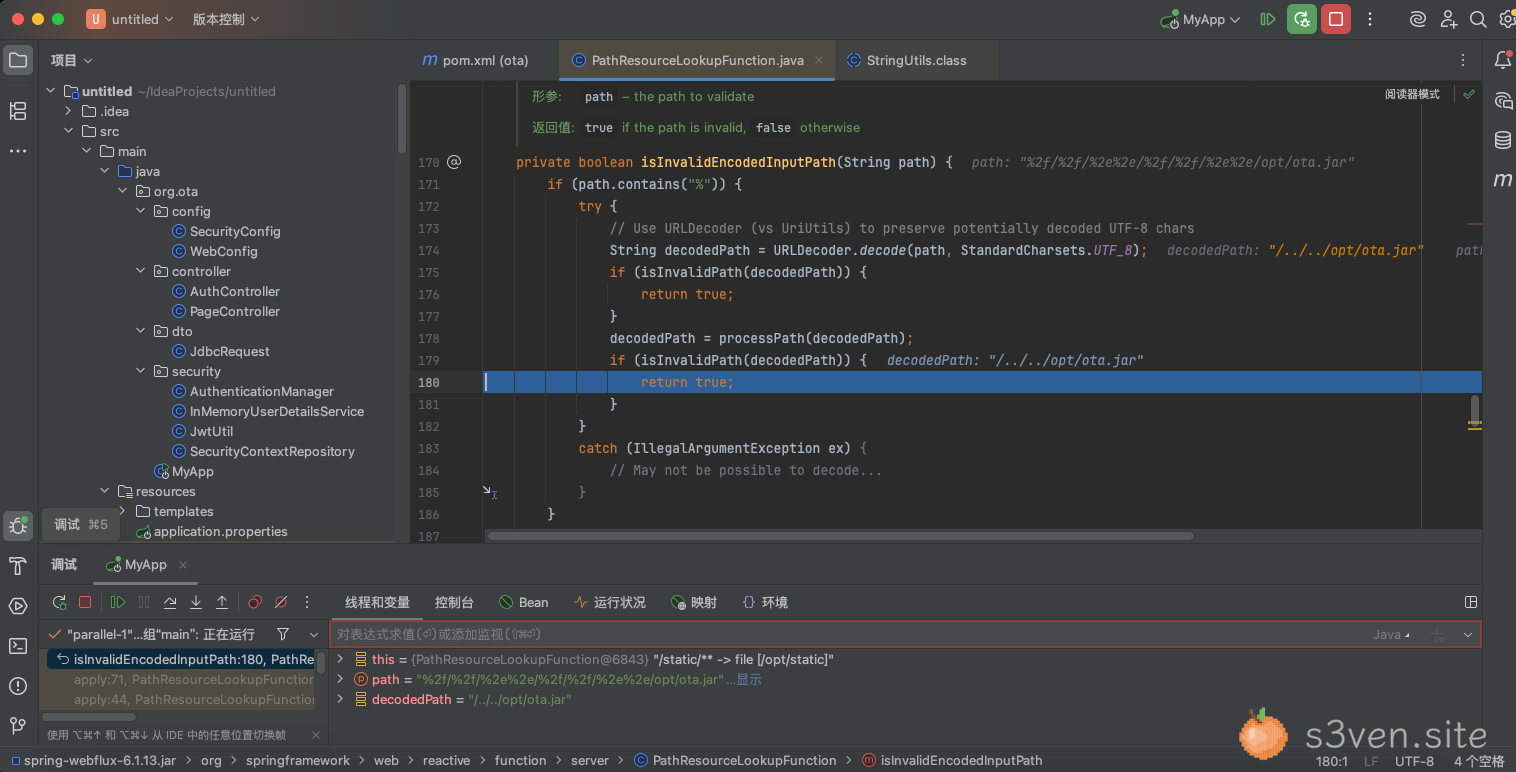Click the red Stop button in title bar
The image size is (1516, 772).
click(1335, 19)
